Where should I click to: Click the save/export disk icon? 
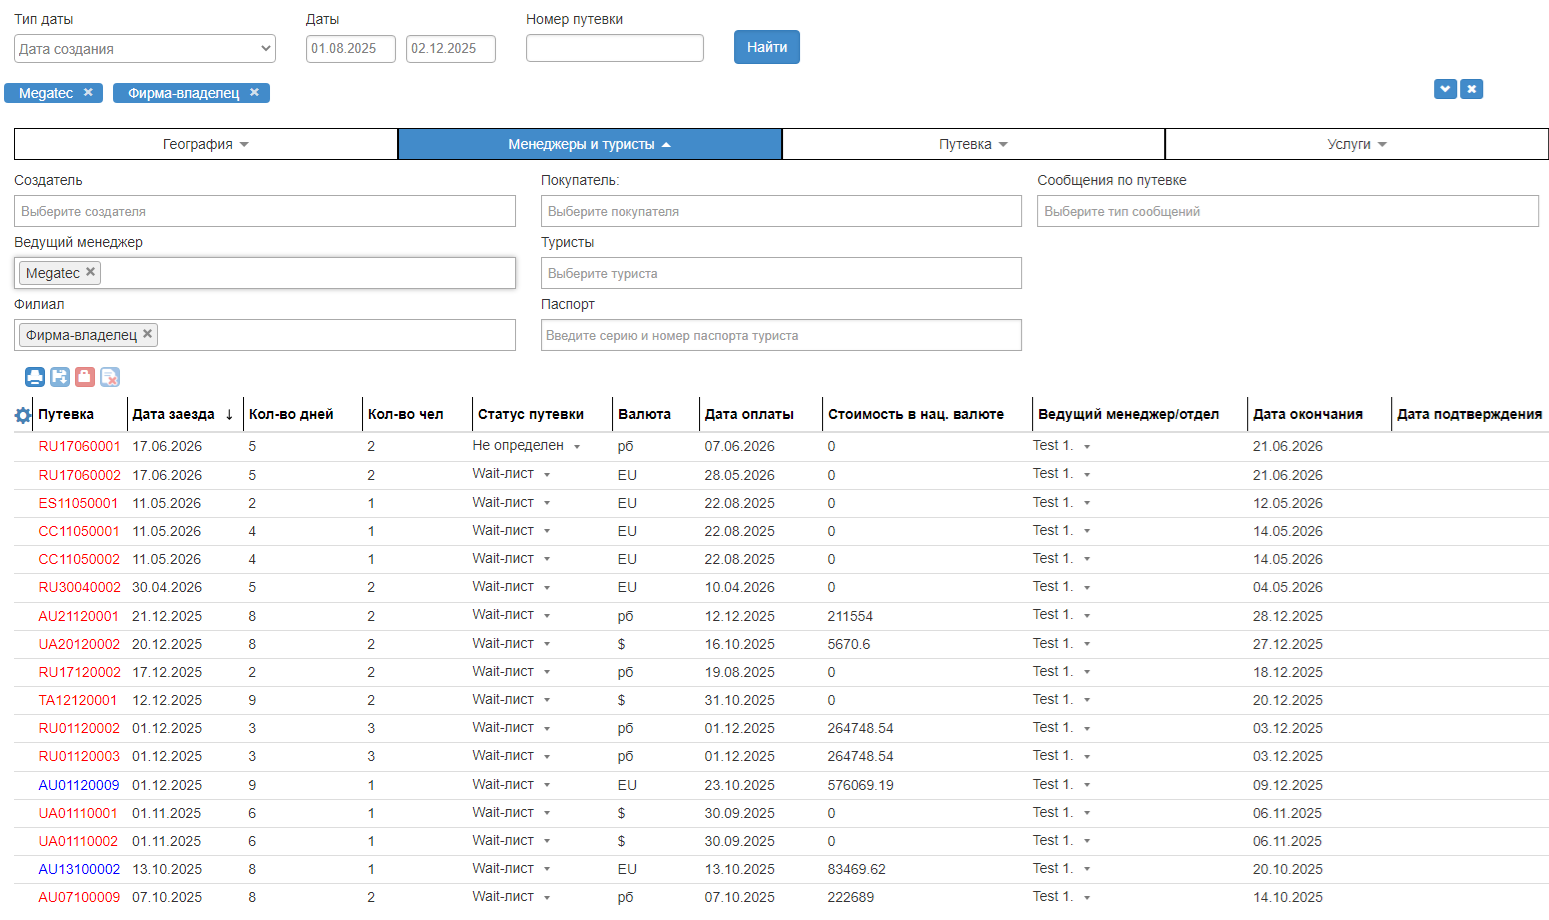tap(60, 377)
